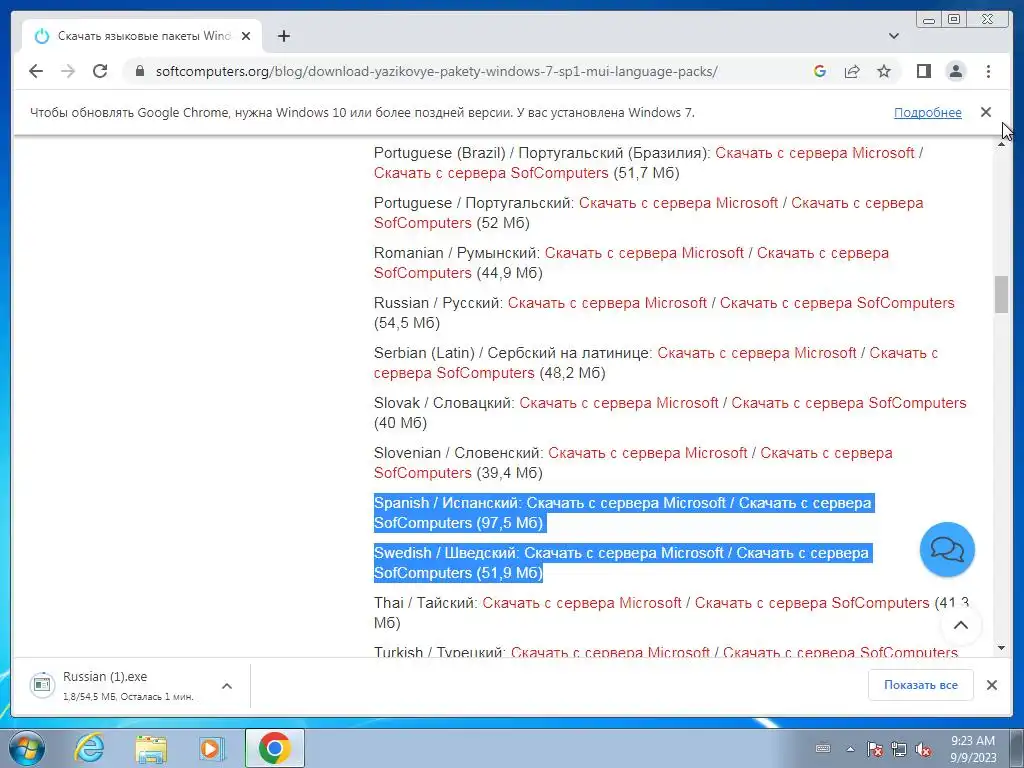Click the scroll-to-top arrow button
Image resolution: width=1024 pixels, height=768 pixels.
coord(961,625)
